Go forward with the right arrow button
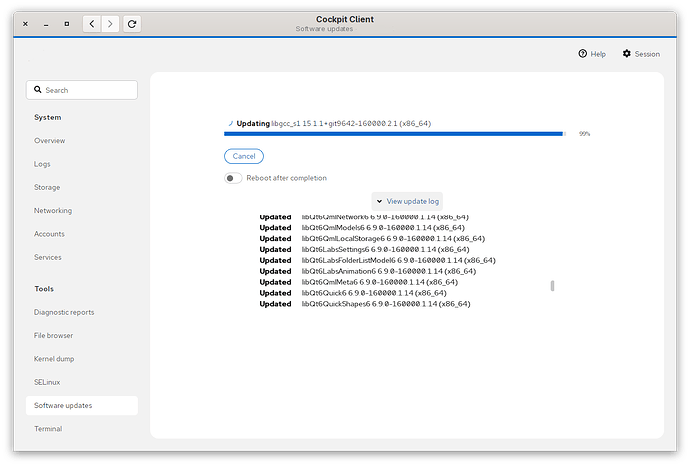The height and width of the screenshot is (465, 690). pyautogui.click(x=110, y=24)
